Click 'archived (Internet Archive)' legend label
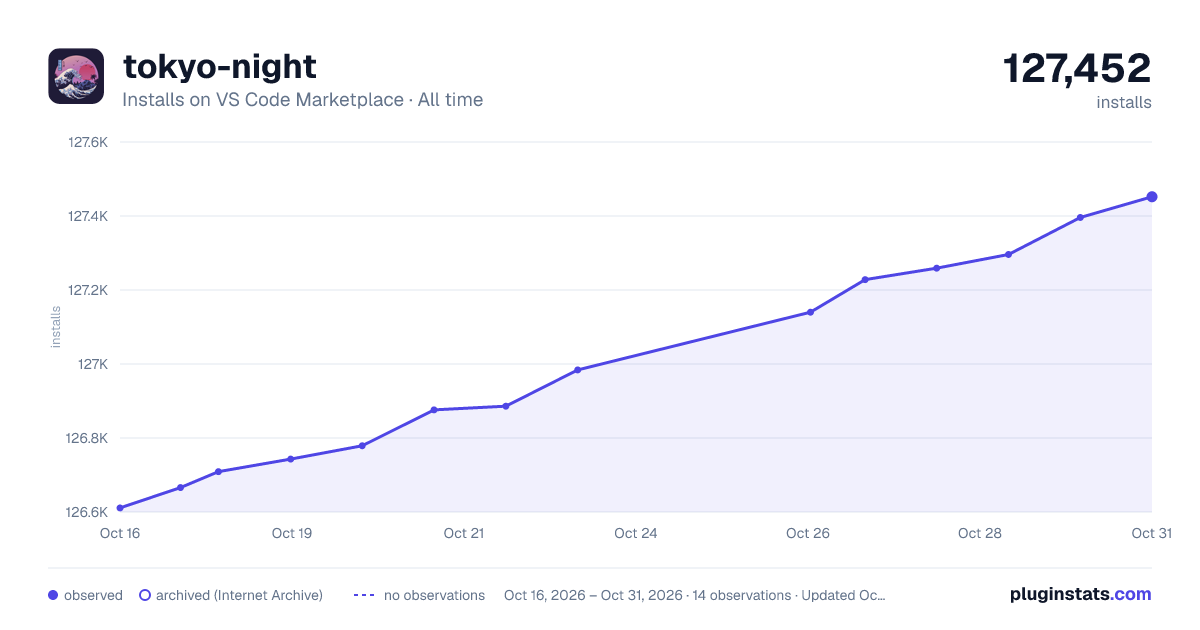Image resolution: width=1200 pixels, height=630 pixels. click(x=240, y=595)
